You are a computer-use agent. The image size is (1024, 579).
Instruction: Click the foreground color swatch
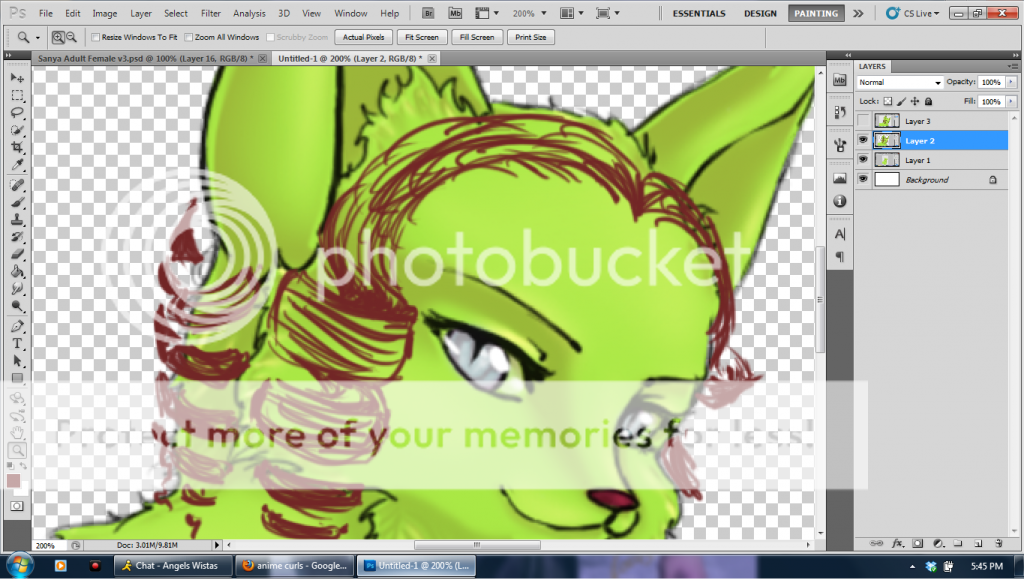pyautogui.click(x=14, y=481)
